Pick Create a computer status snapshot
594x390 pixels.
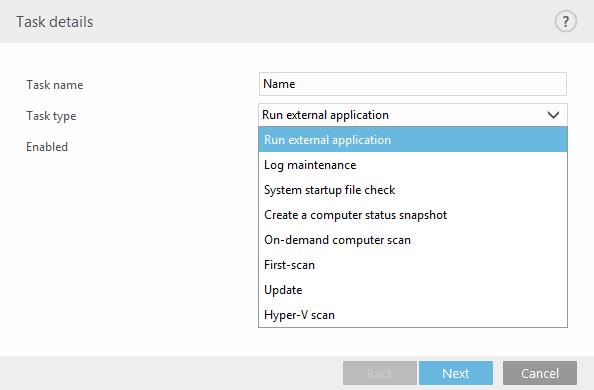click(x=413, y=215)
